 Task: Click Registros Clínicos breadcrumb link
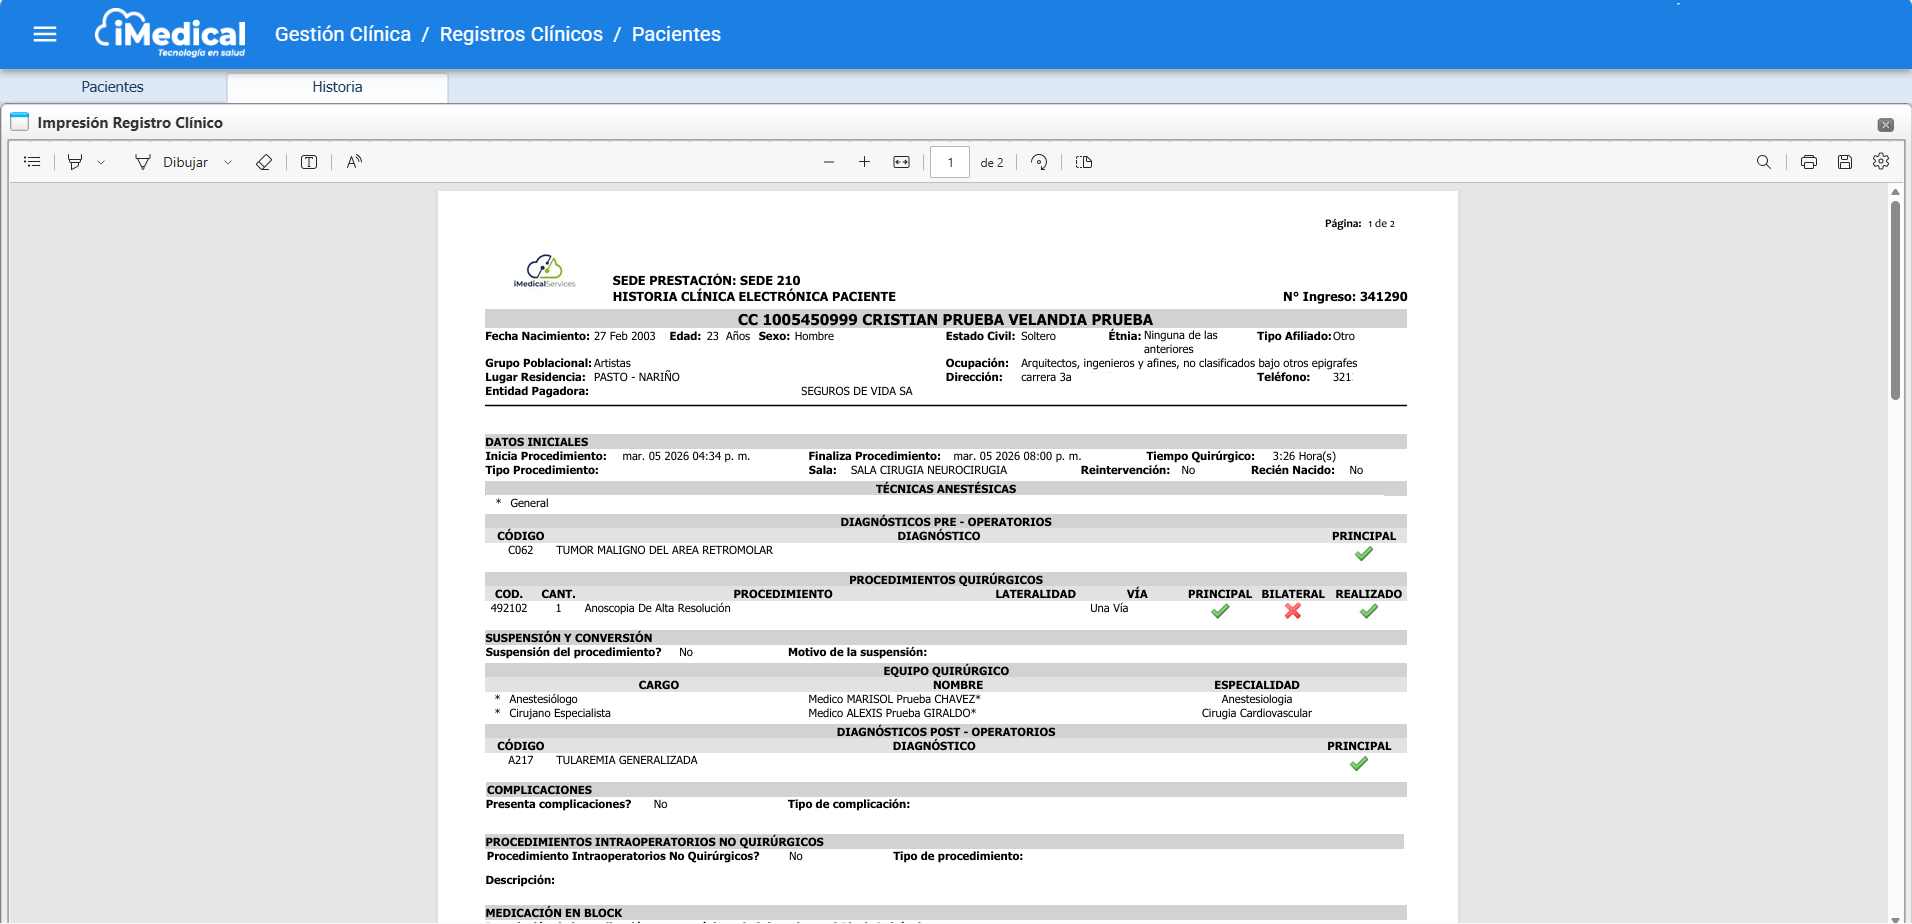tap(521, 34)
